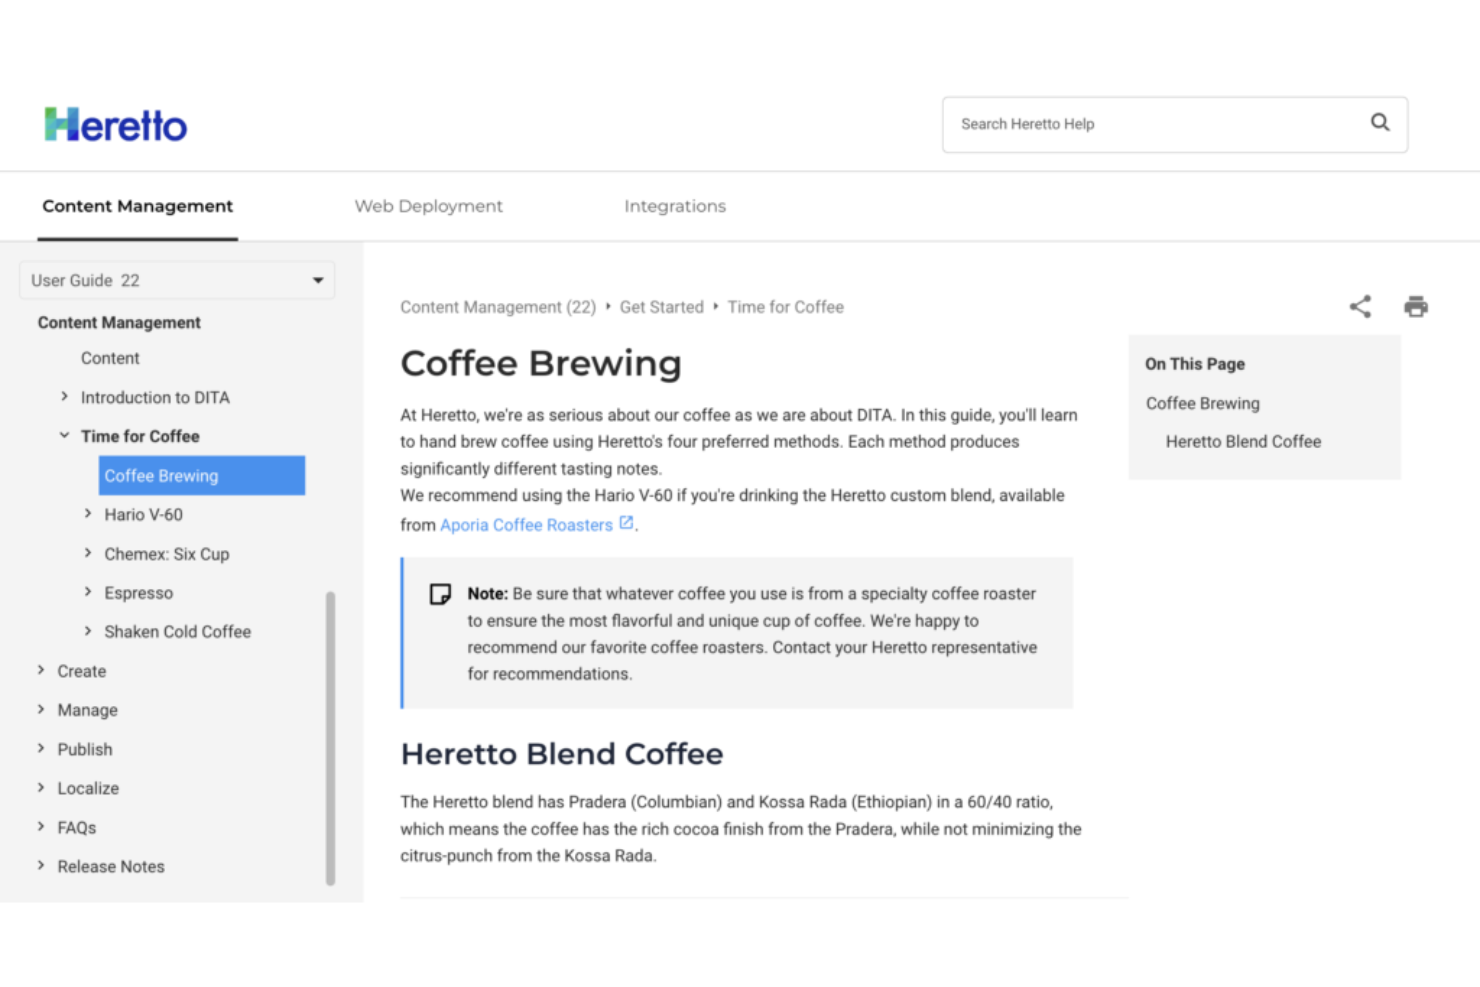
Task: Click the share icon above On This Page
Action: tap(1359, 306)
